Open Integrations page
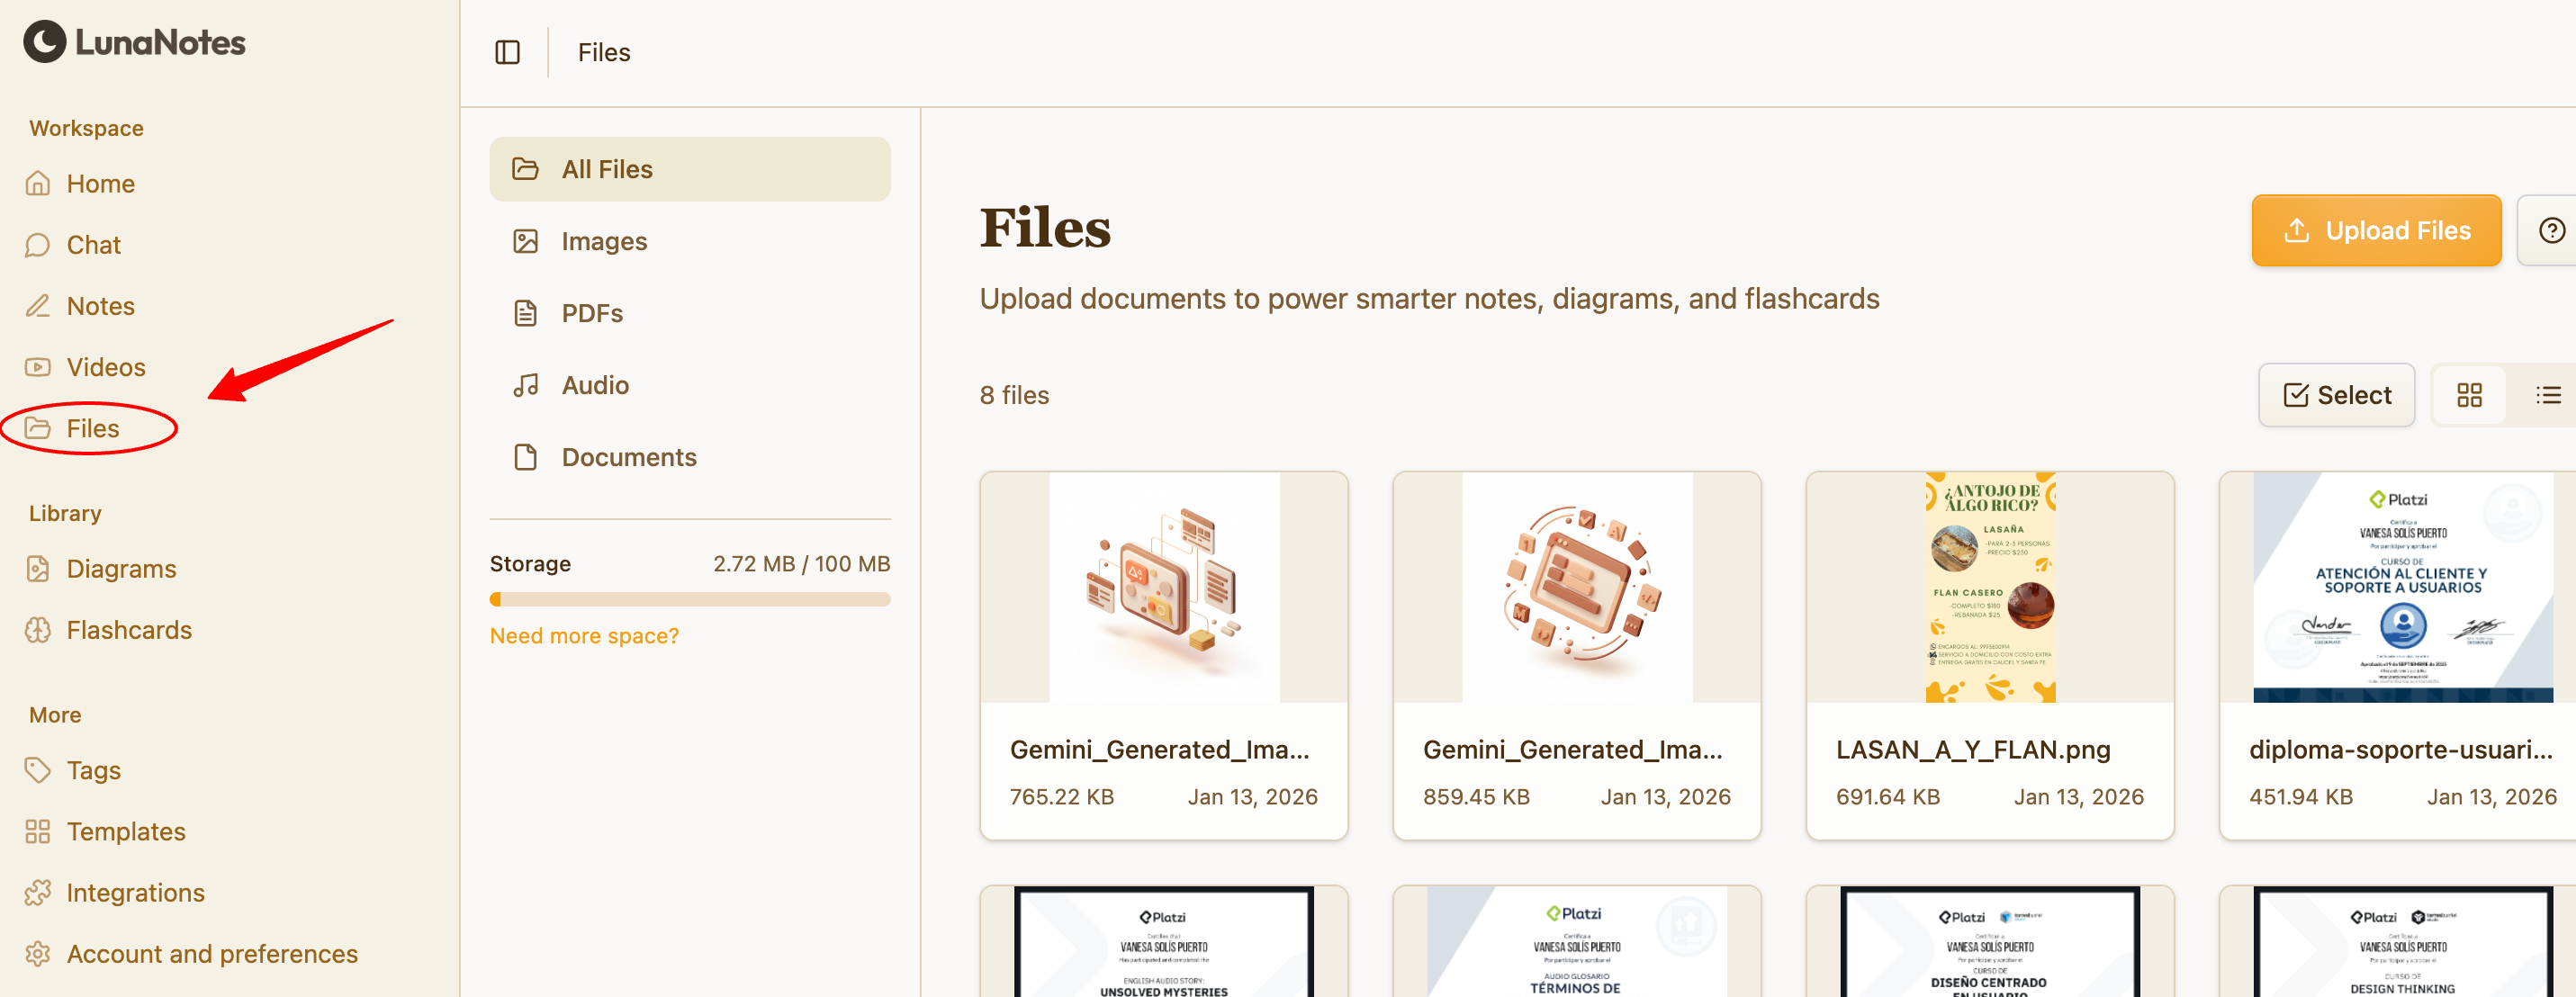The image size is (2576, 997). tap(135, 892)
